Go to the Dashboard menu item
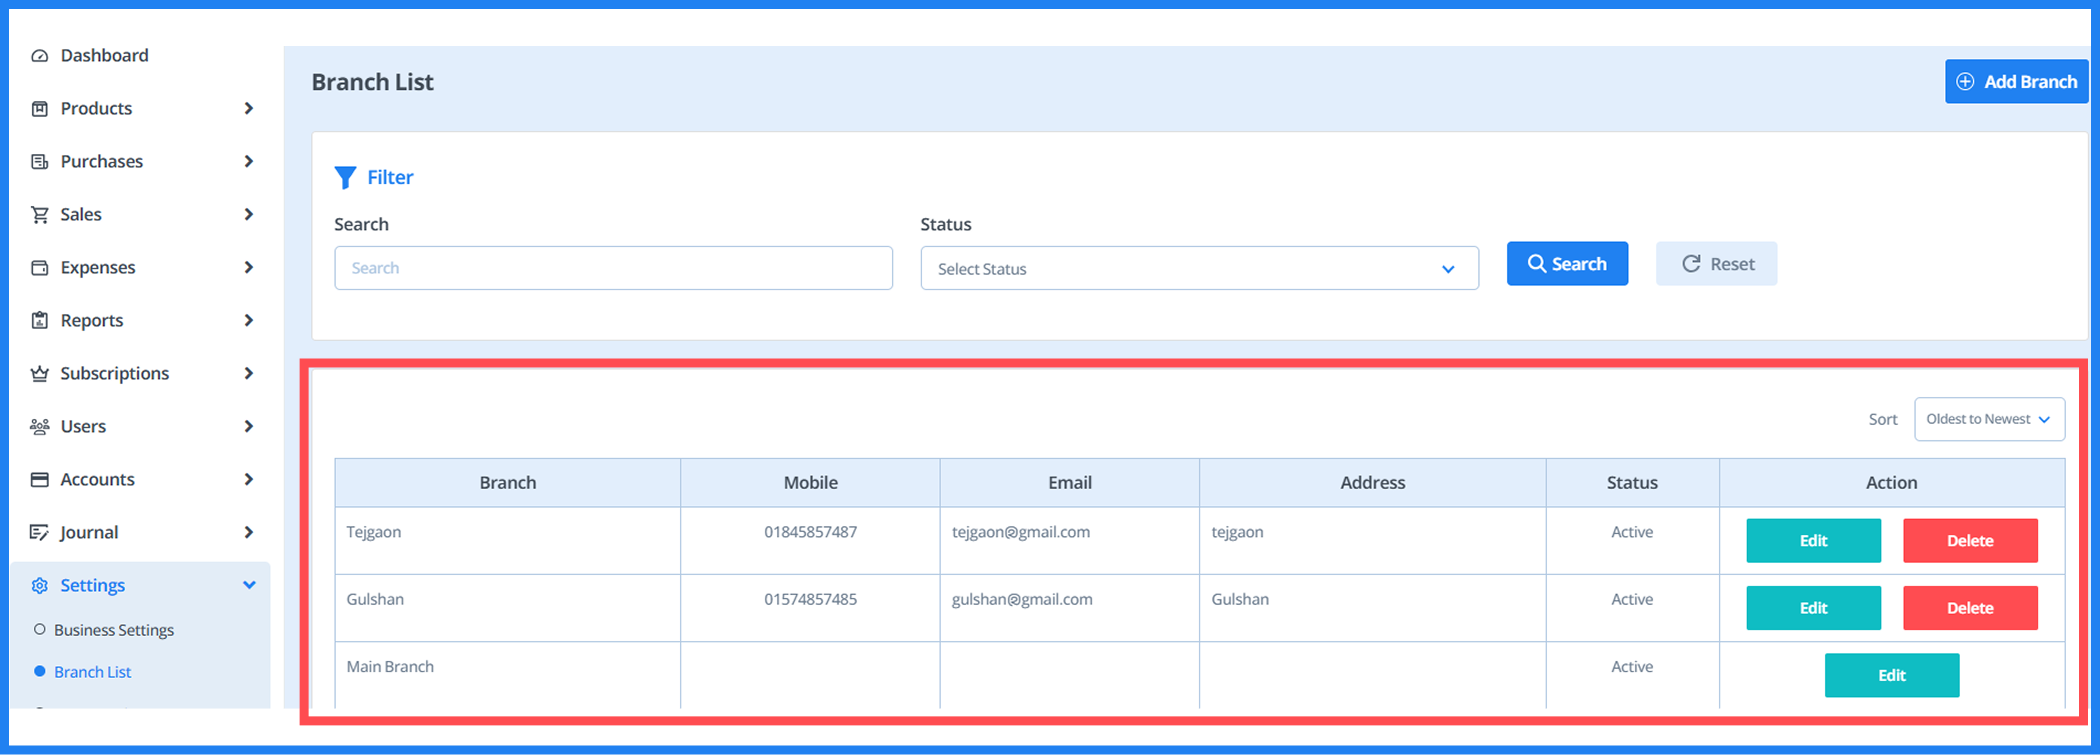The height and width of the screenshot is (755, 2100). coord(104,56)
